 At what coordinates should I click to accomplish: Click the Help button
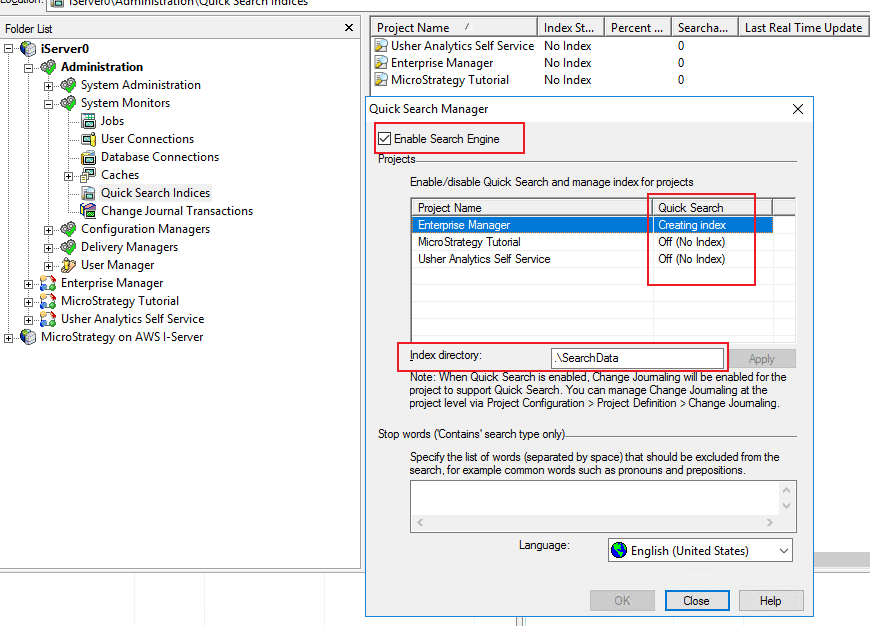pyautogui.click(x=770, y=601)
